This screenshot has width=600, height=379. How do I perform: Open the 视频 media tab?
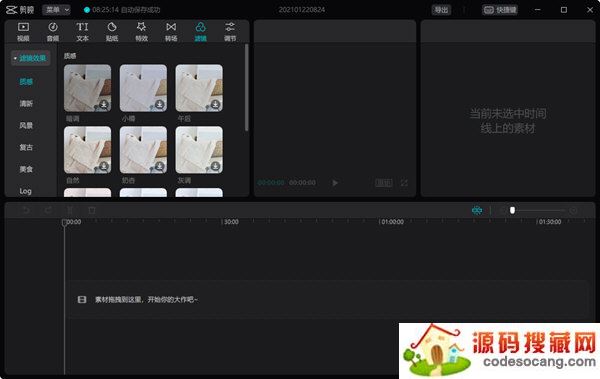[x=23, y=31]
